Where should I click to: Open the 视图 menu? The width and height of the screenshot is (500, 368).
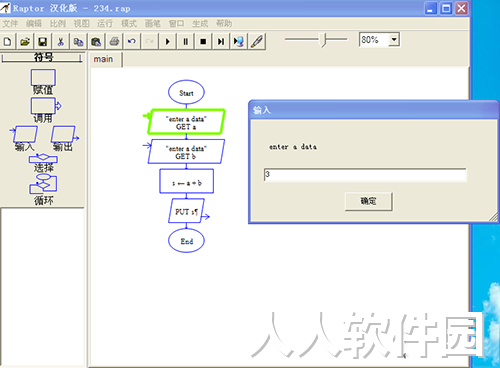(x=81, y=24)
